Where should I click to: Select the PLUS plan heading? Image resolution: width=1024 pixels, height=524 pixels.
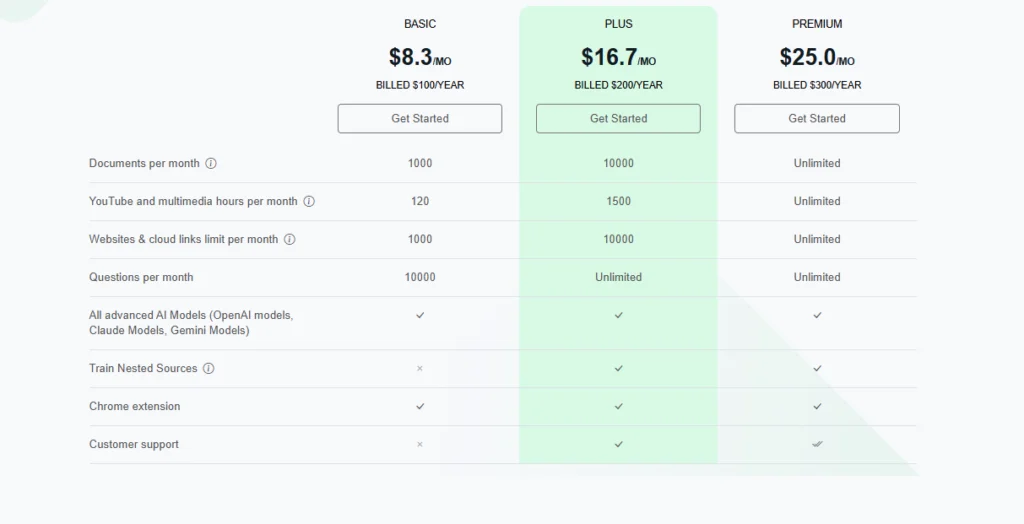pos(618,24)
